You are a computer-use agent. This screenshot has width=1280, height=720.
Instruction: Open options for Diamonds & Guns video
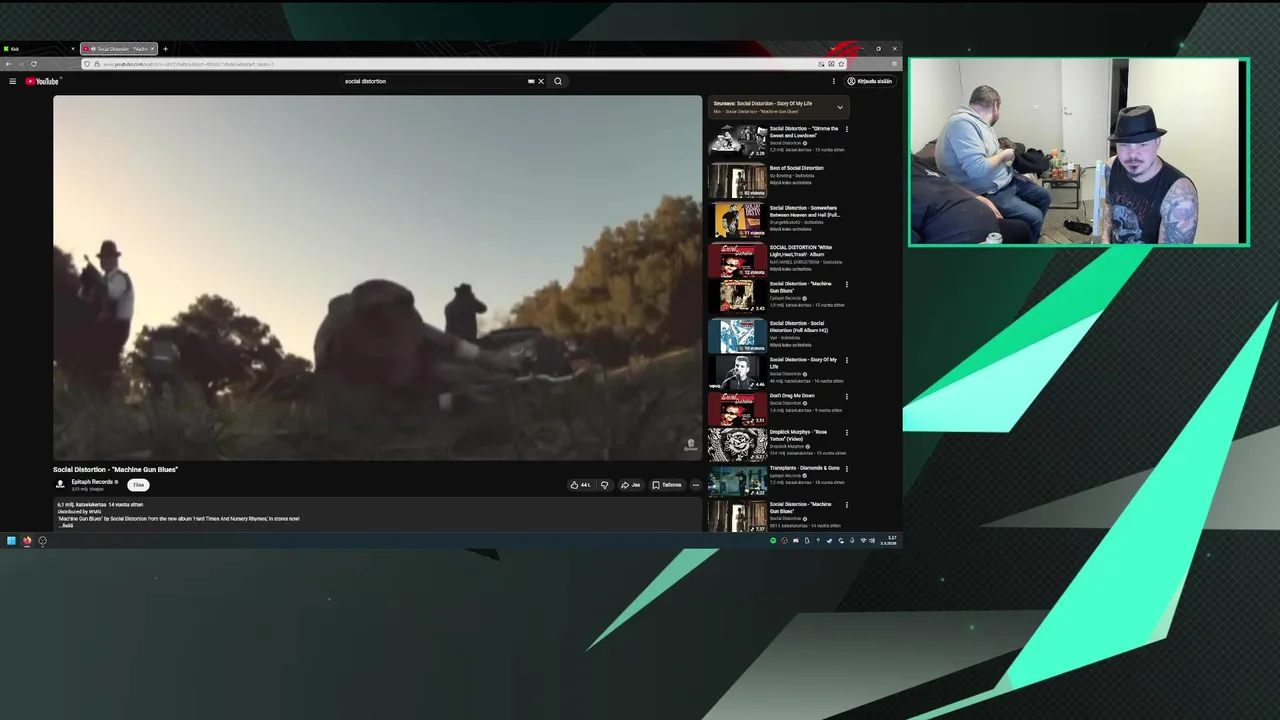click(847, 468)
